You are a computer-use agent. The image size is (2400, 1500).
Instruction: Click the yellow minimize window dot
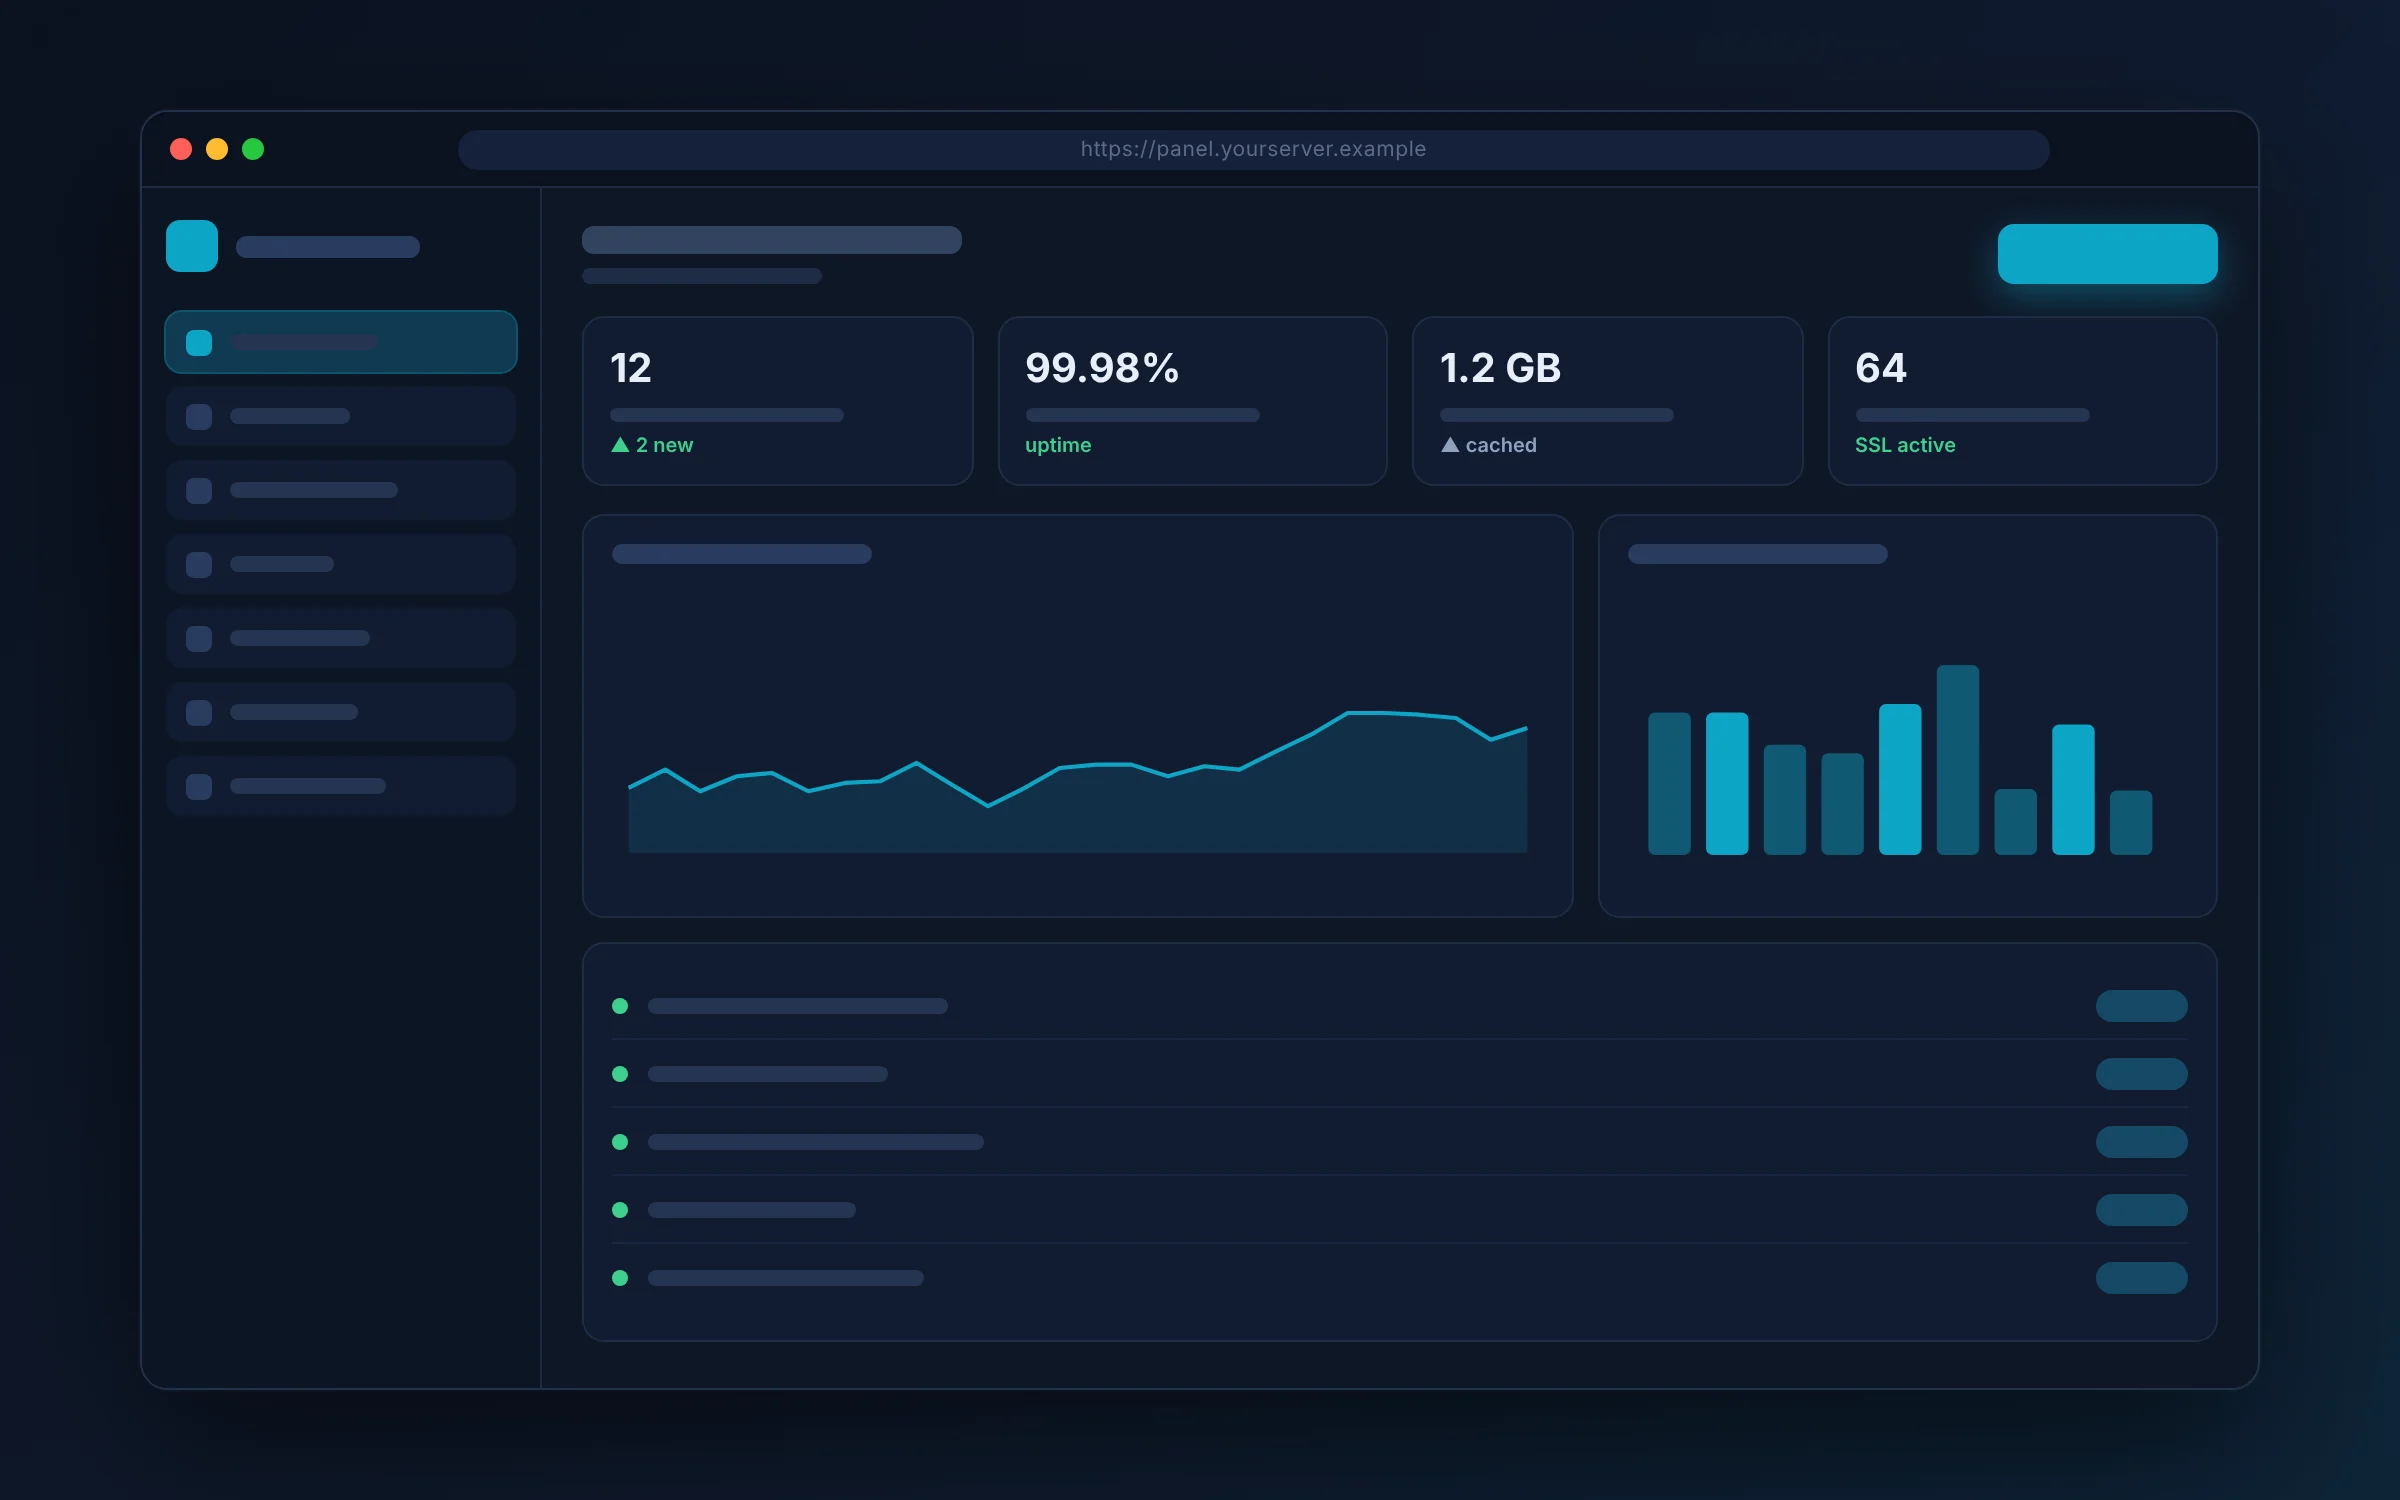[x=217, y=149]
